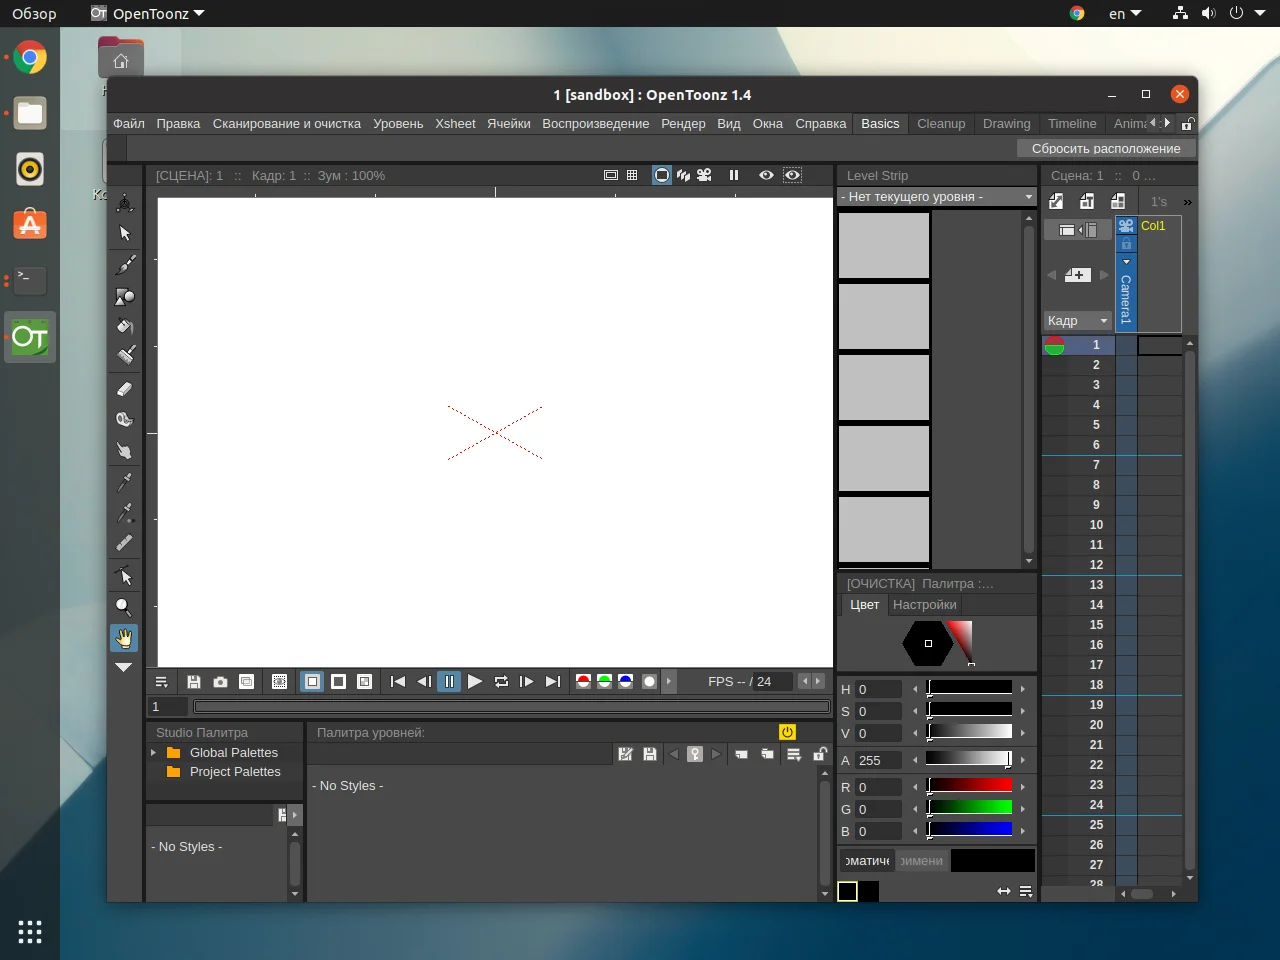Viewport: 1280px width, 960px height.
Task: Select frame 10 row in Xsheet
Action: (x=1096, y=525)
